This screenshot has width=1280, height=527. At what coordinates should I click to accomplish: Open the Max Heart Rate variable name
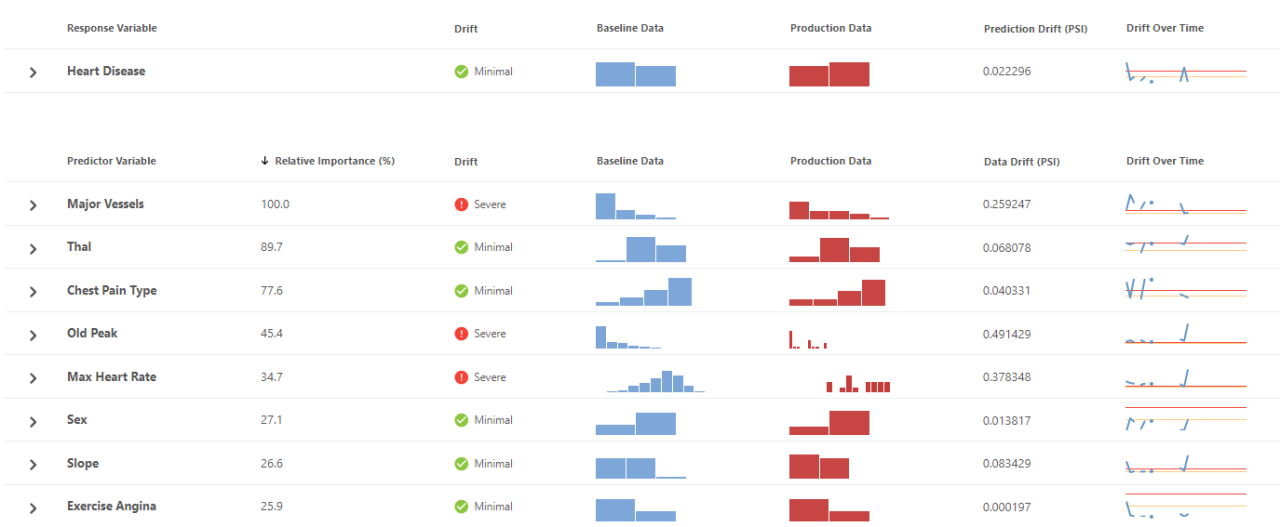111,377
